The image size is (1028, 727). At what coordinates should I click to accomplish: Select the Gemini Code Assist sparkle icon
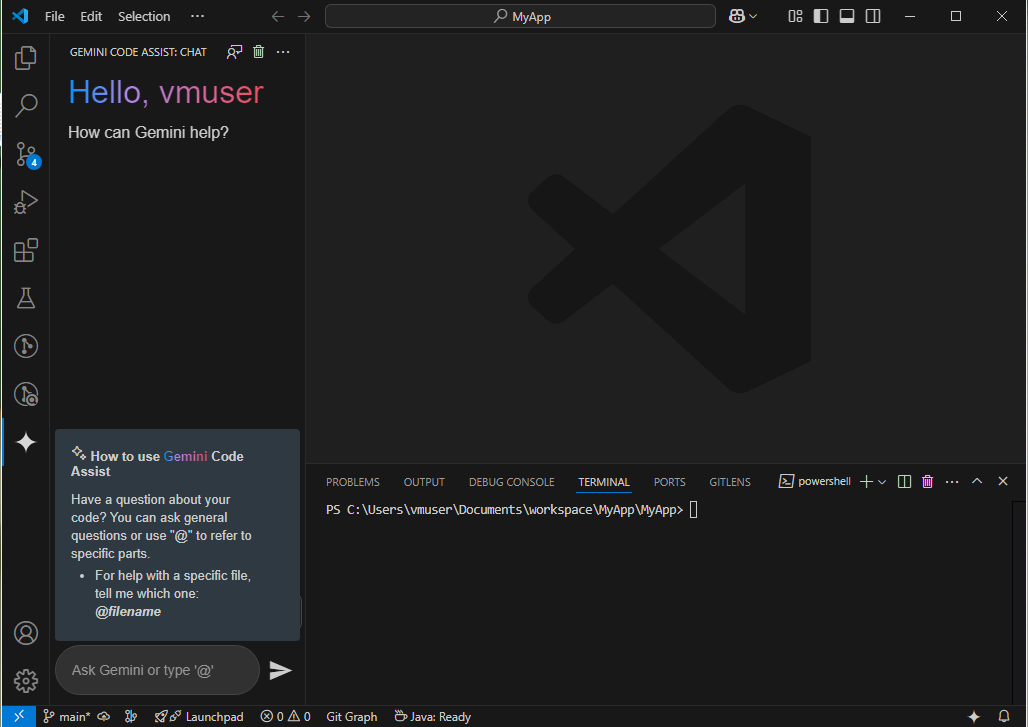[26, 442]
